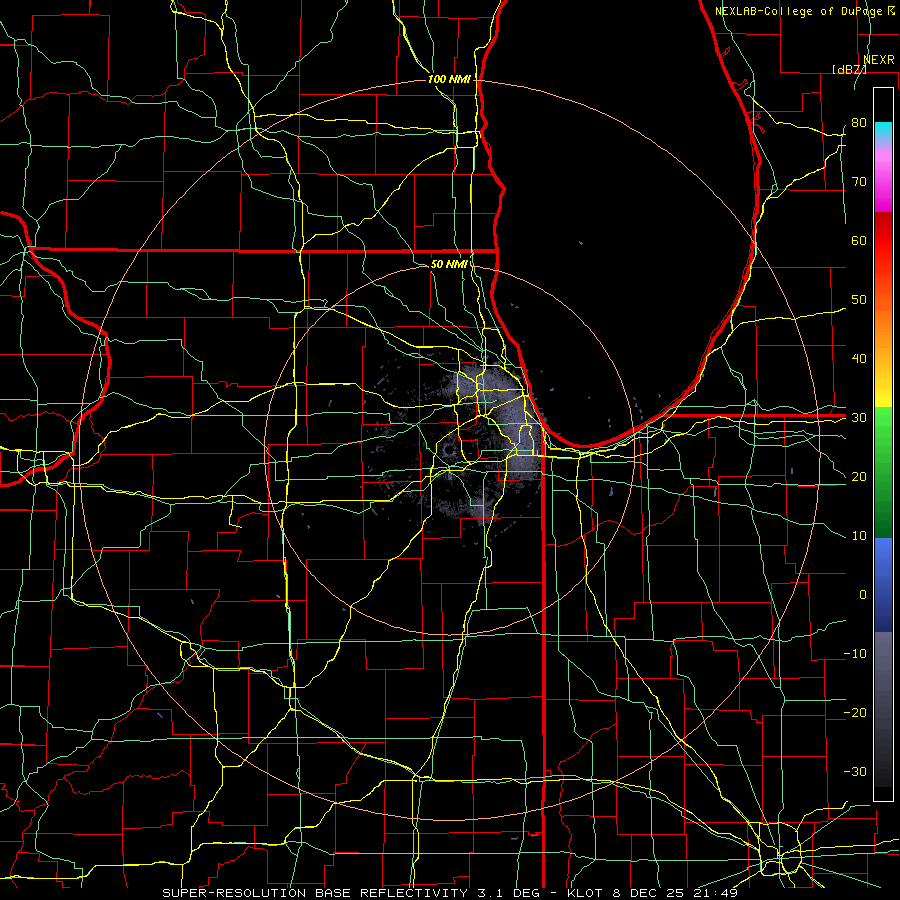Click the 40 value on the dBZ scale

(x=859, y=359)
